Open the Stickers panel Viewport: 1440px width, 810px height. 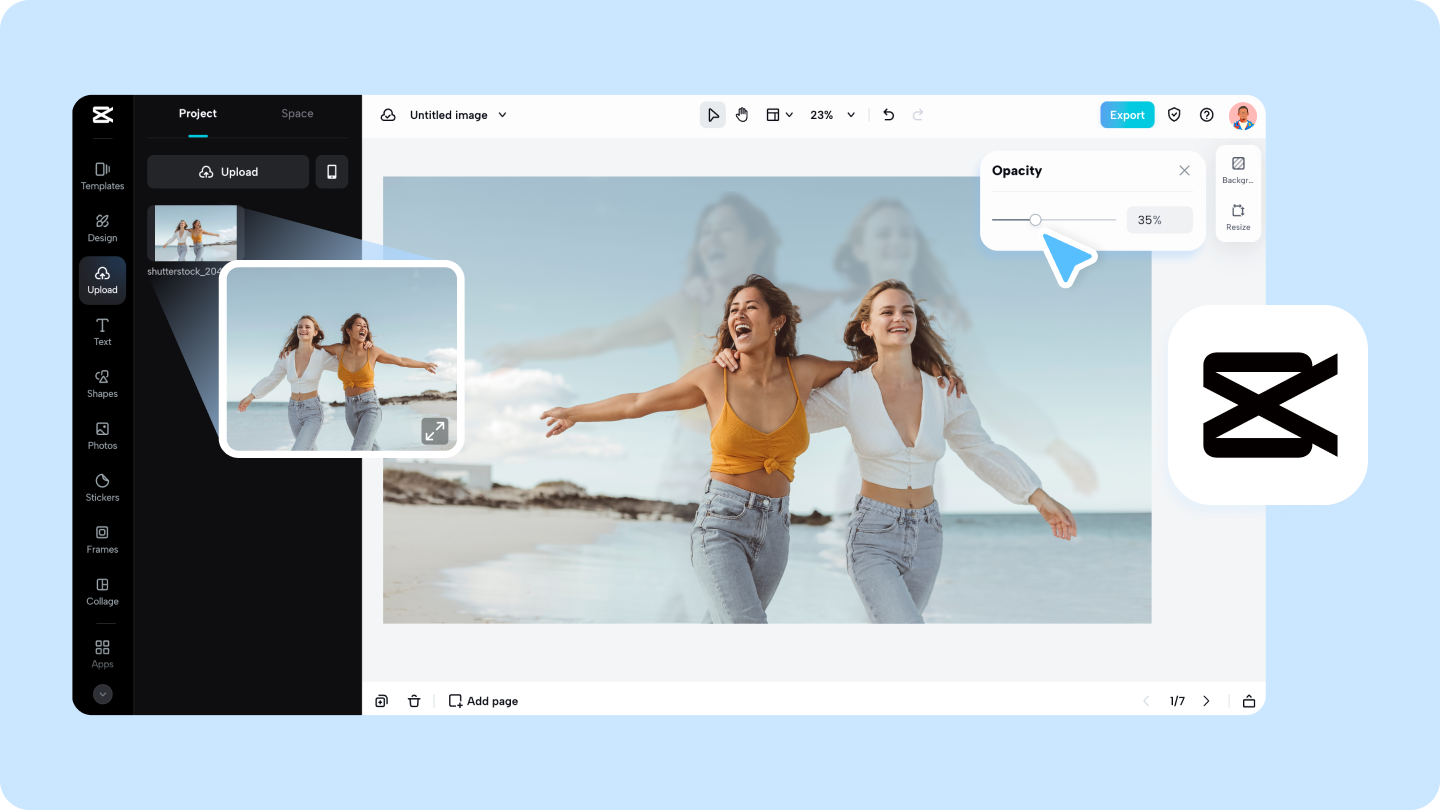pyautogui.click(x=102, y=488)
